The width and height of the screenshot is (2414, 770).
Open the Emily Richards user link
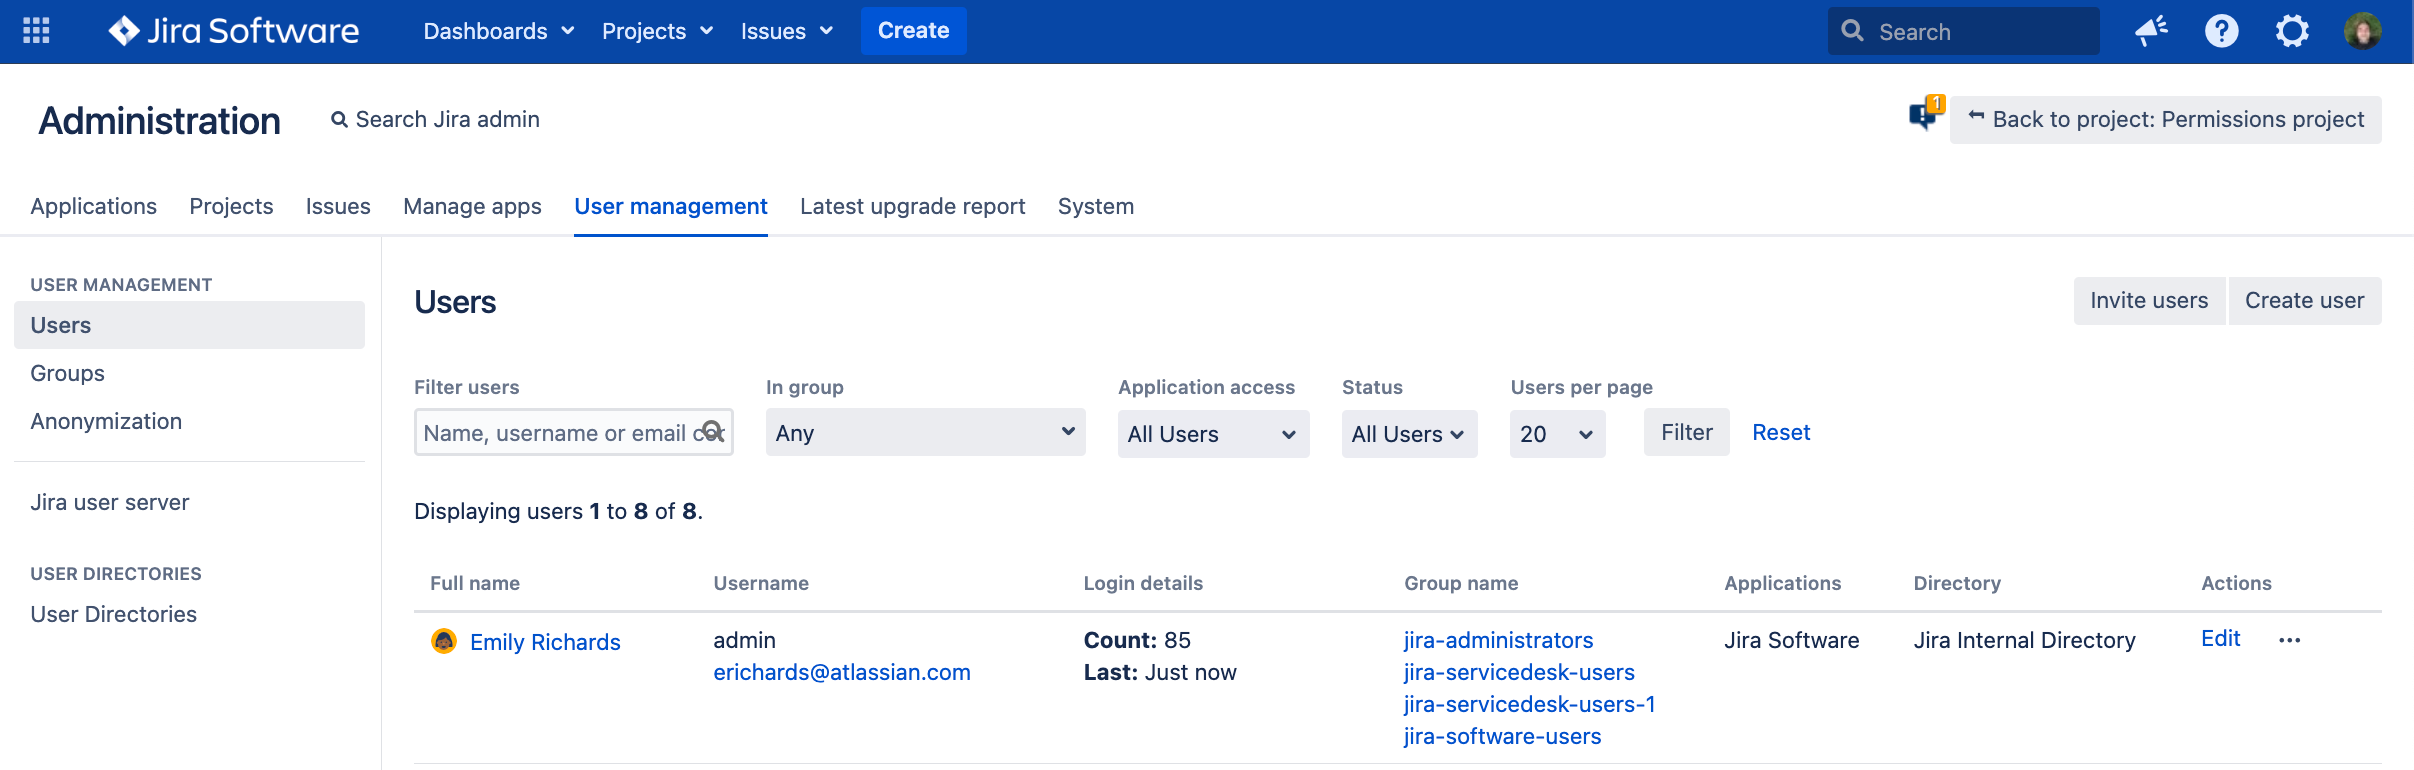[545, 642]
